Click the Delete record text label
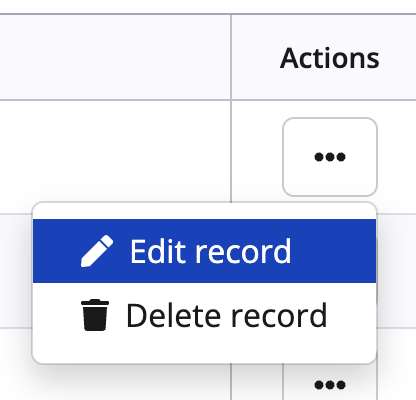 click(227, 315)
